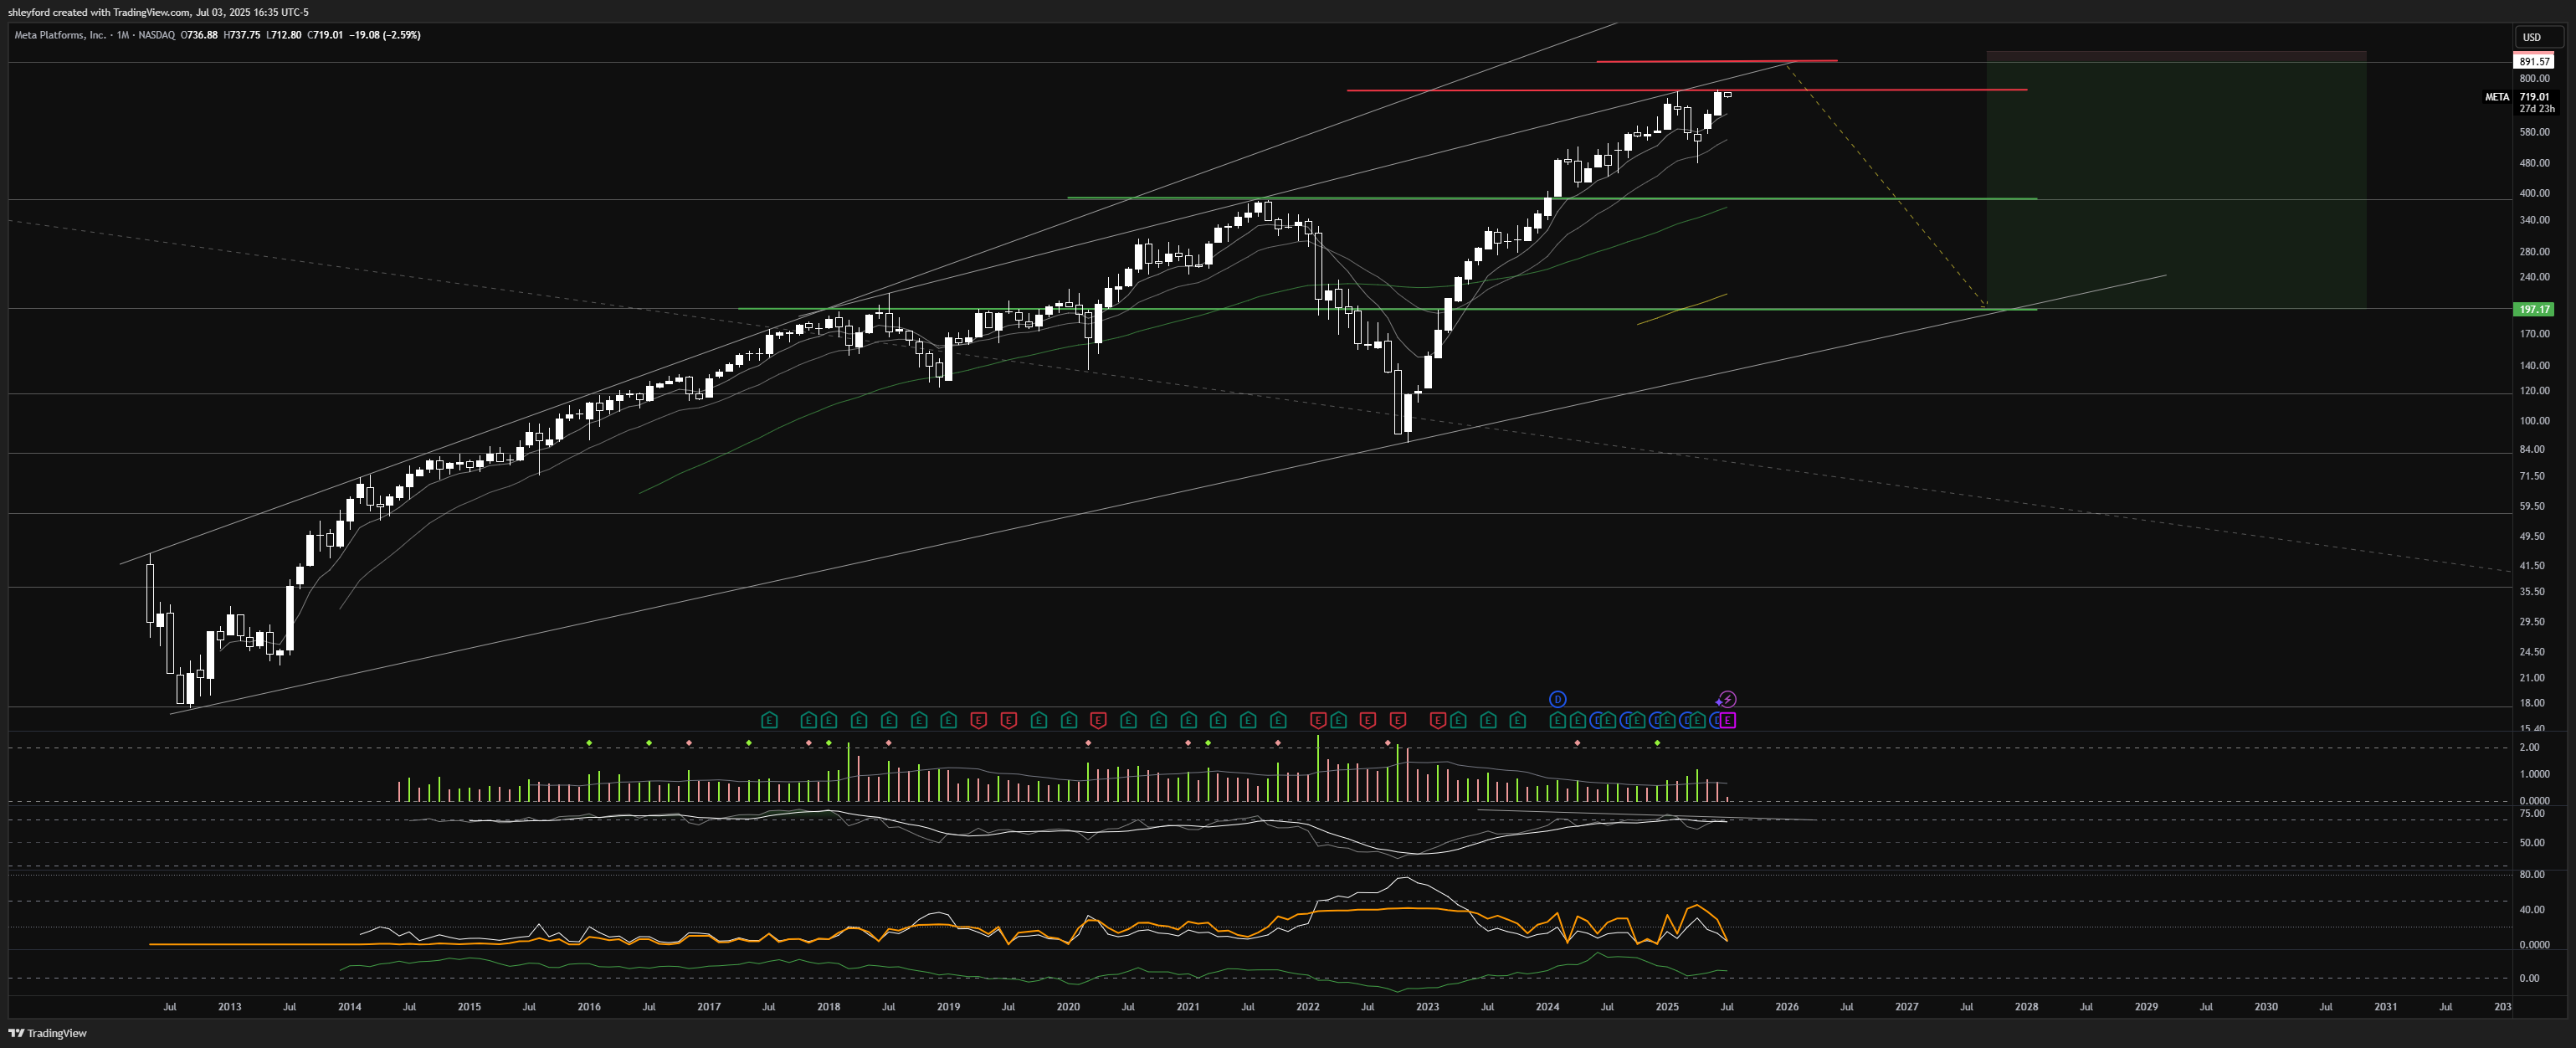Viewport: 2576px width, 1048px height.
Task: Click the −19.08 (−2.59%) change value
Action: [x=384, y=35]
